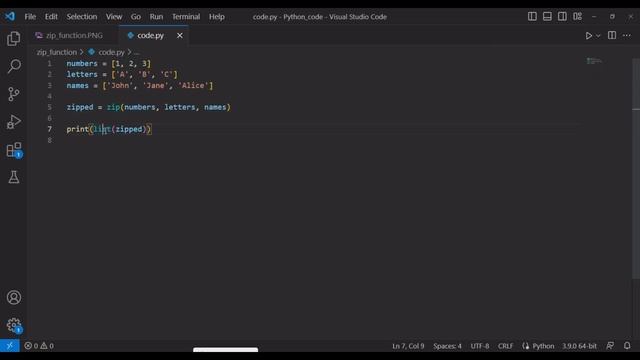The image size is (640, 360).
Task: Click the print call on line 7
Action: (78, 129)
